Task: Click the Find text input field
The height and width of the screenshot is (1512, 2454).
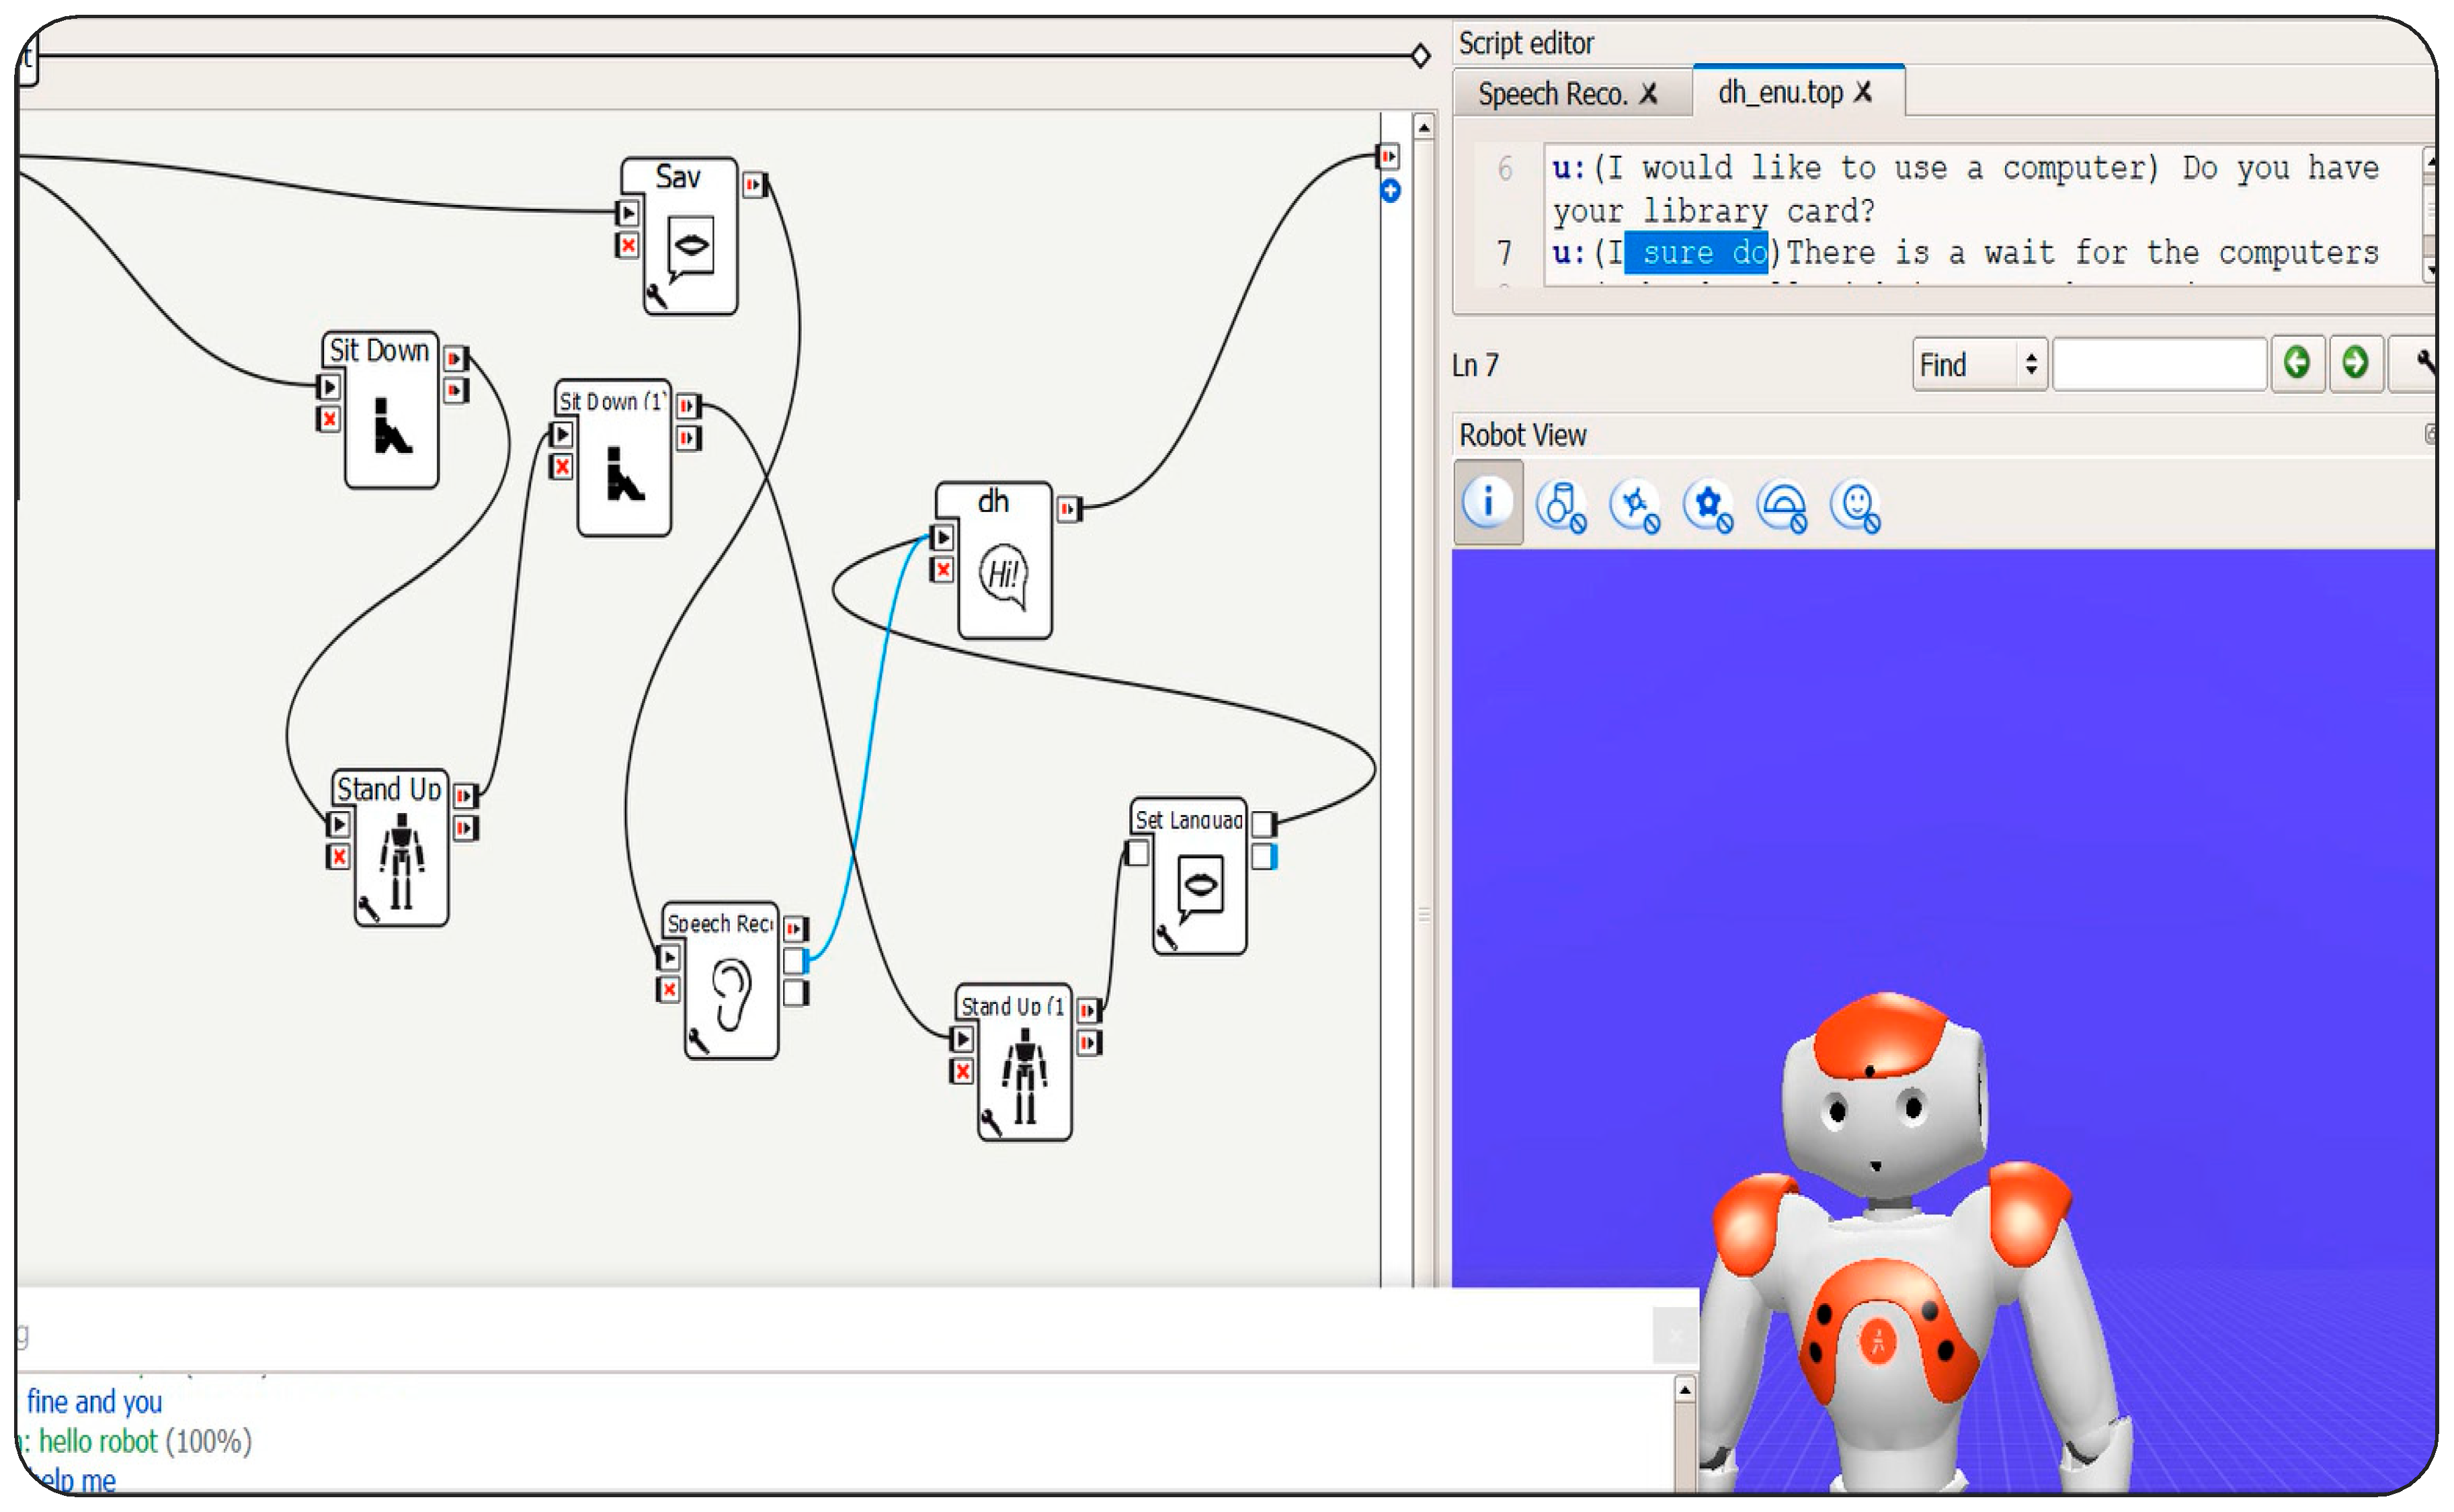Action: tap(2159, 364)
